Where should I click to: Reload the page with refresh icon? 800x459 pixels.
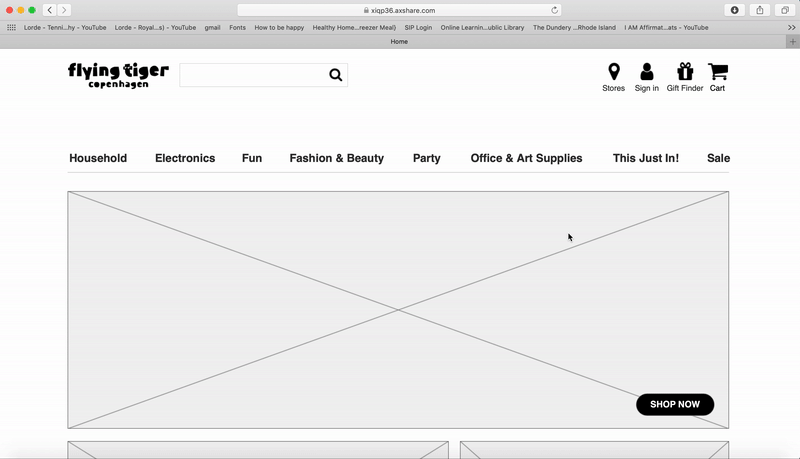555,10
